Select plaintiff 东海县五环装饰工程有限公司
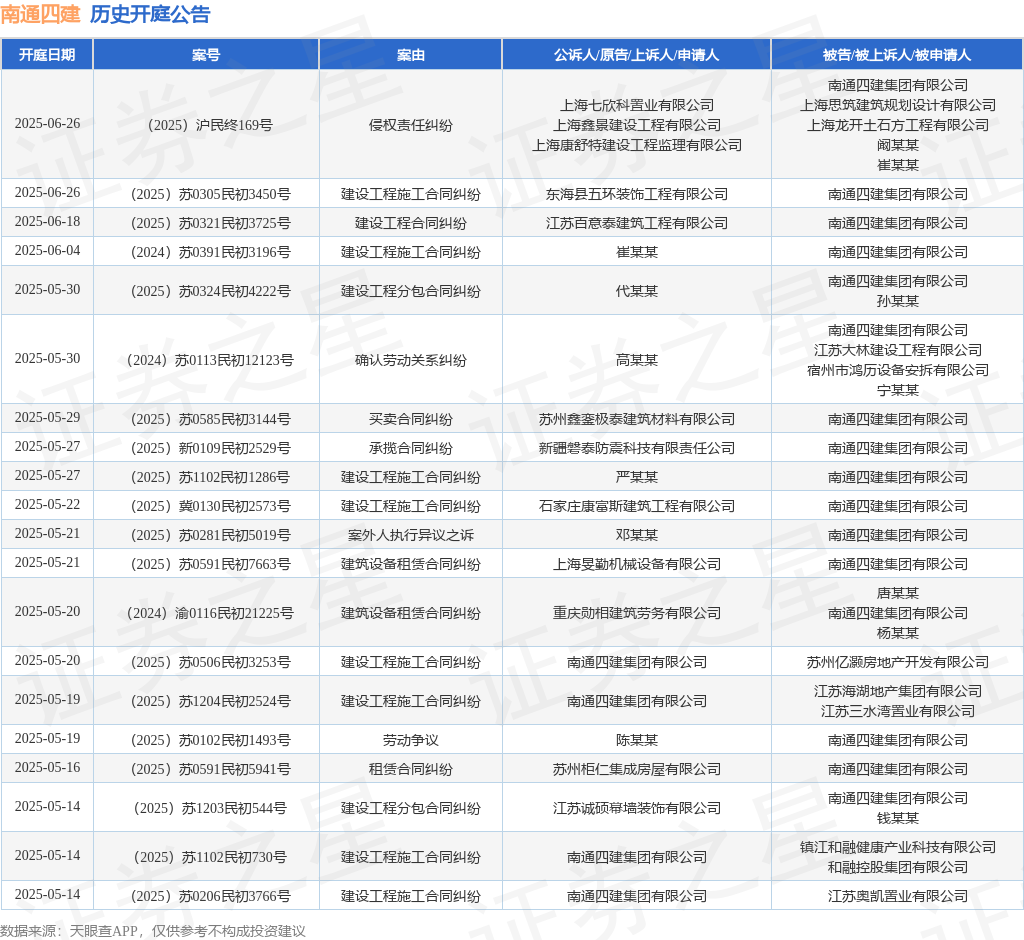Image resolution: width=1024 pixels, height=940 pixels. click(x=637, y=194)
